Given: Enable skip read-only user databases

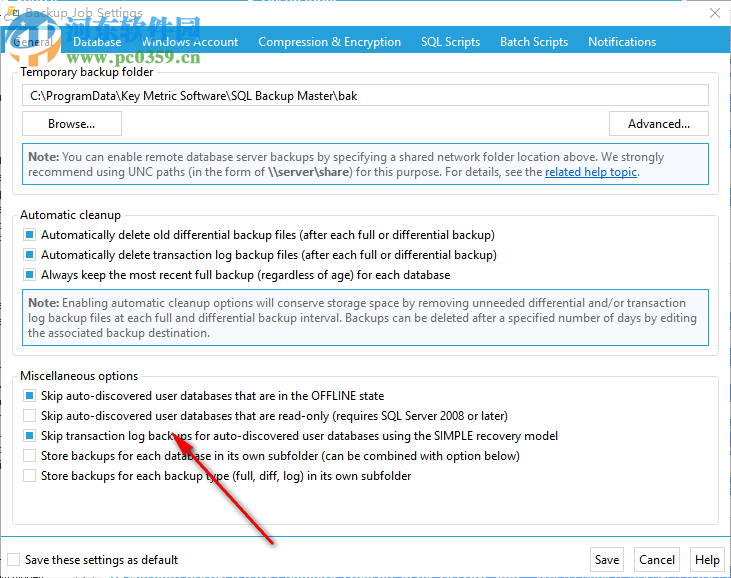Looking at the screenshot, I should (x=29, y=415).
